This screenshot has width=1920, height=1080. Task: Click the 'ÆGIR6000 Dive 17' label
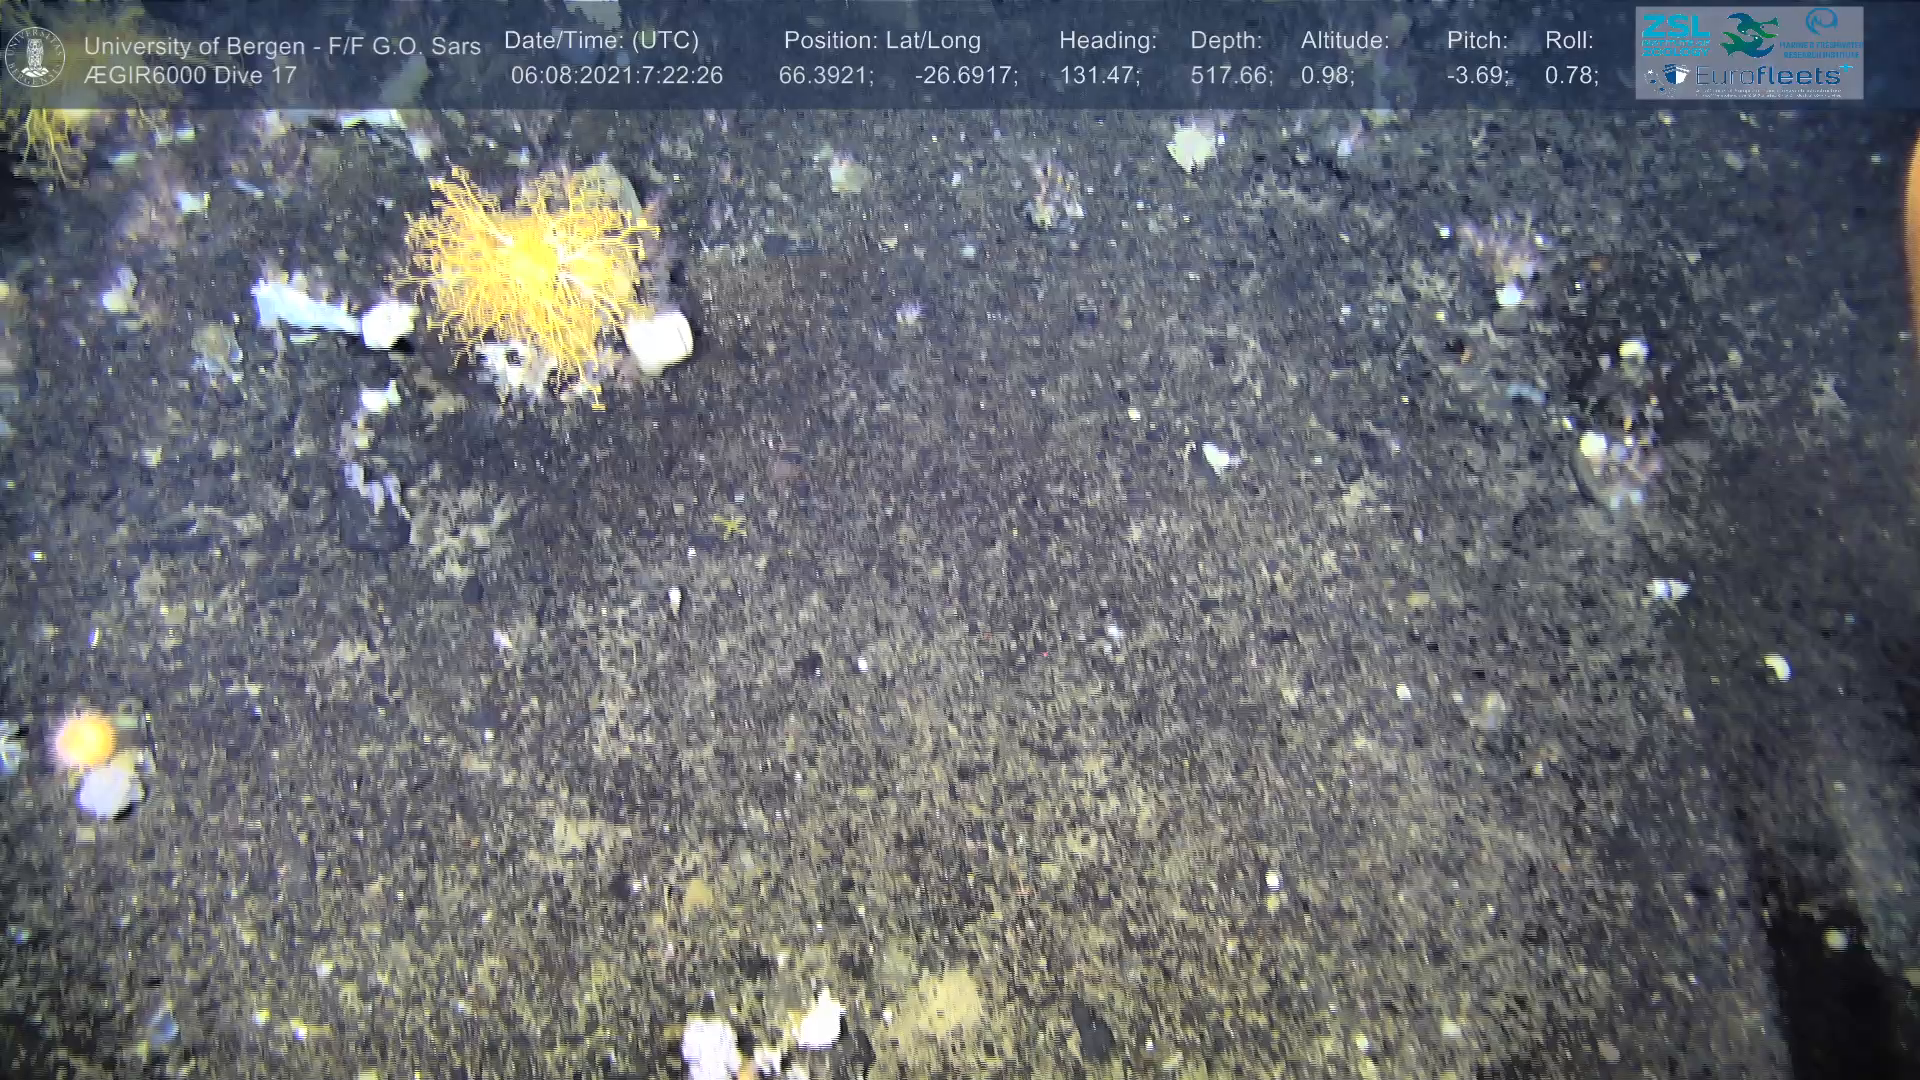[x=190, y=76]
